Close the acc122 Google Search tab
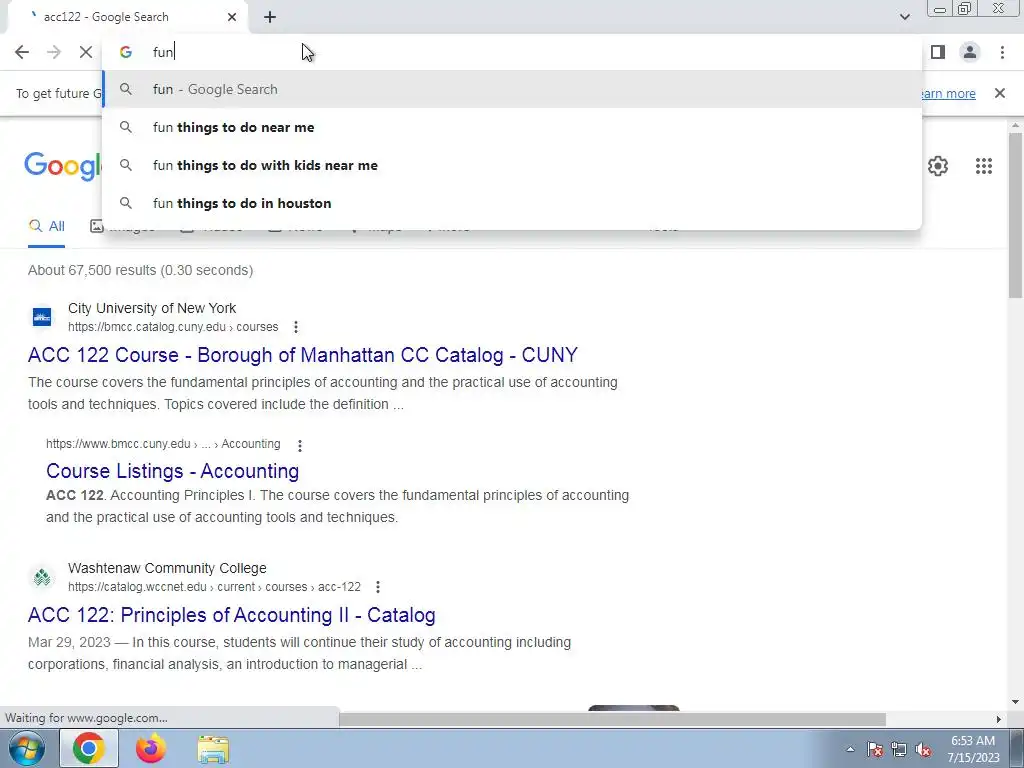Image resolution: width=1024 pixels, height=768 pixels. [232, 17]
